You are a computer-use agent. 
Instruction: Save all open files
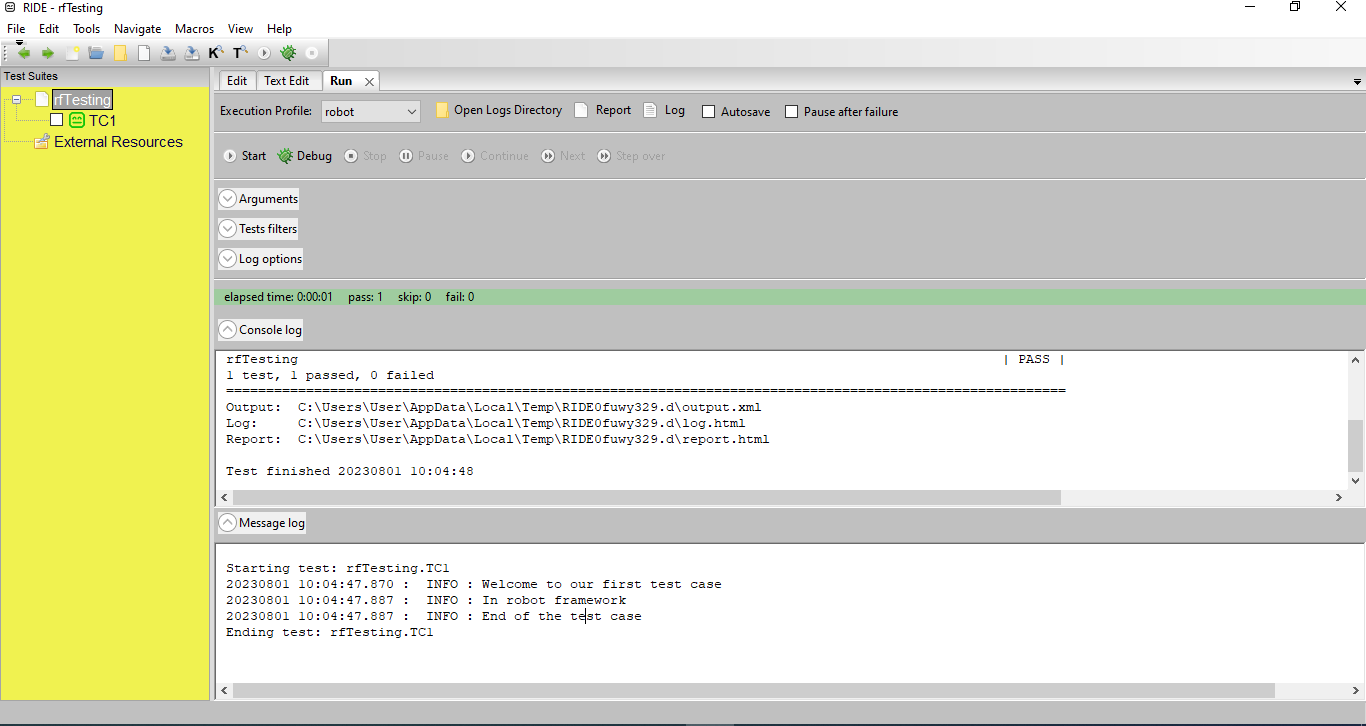[192, 52]
